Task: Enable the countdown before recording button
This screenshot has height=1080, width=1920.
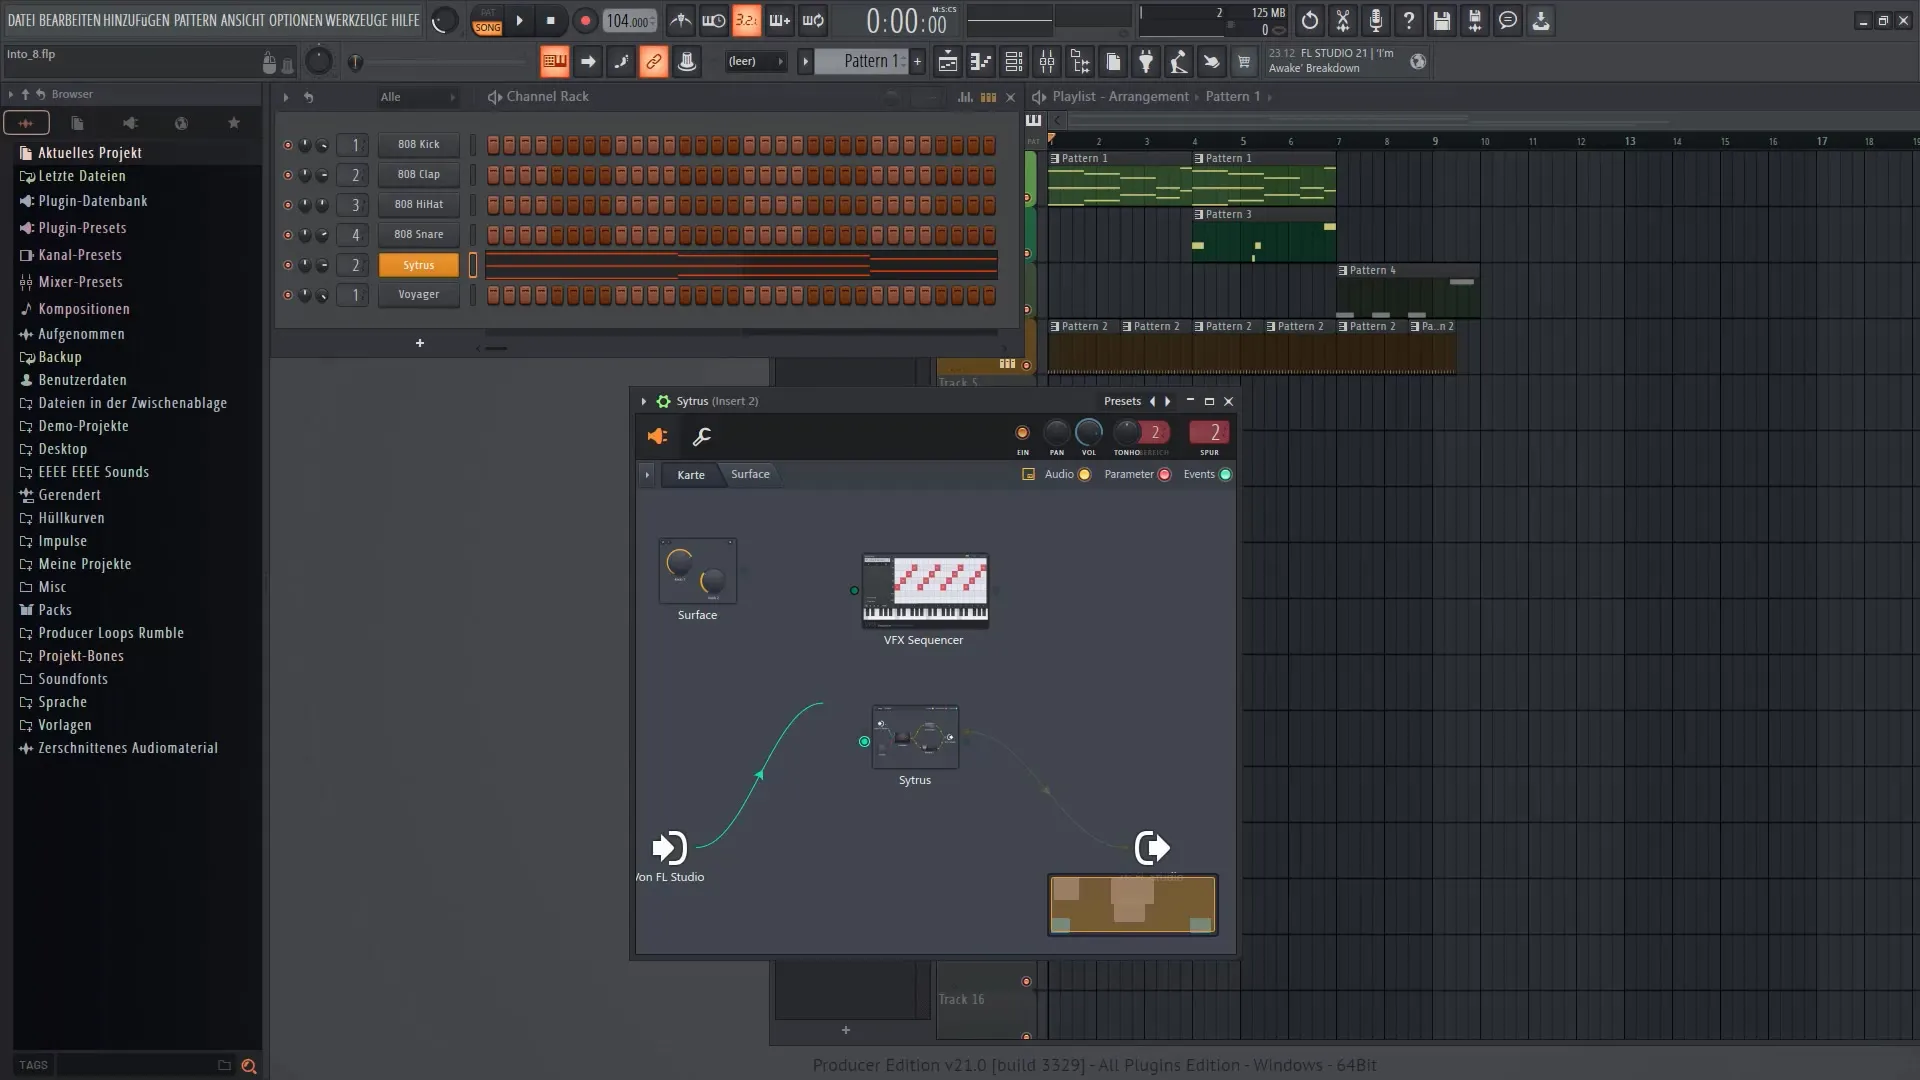Action: [x=747, y=20]
